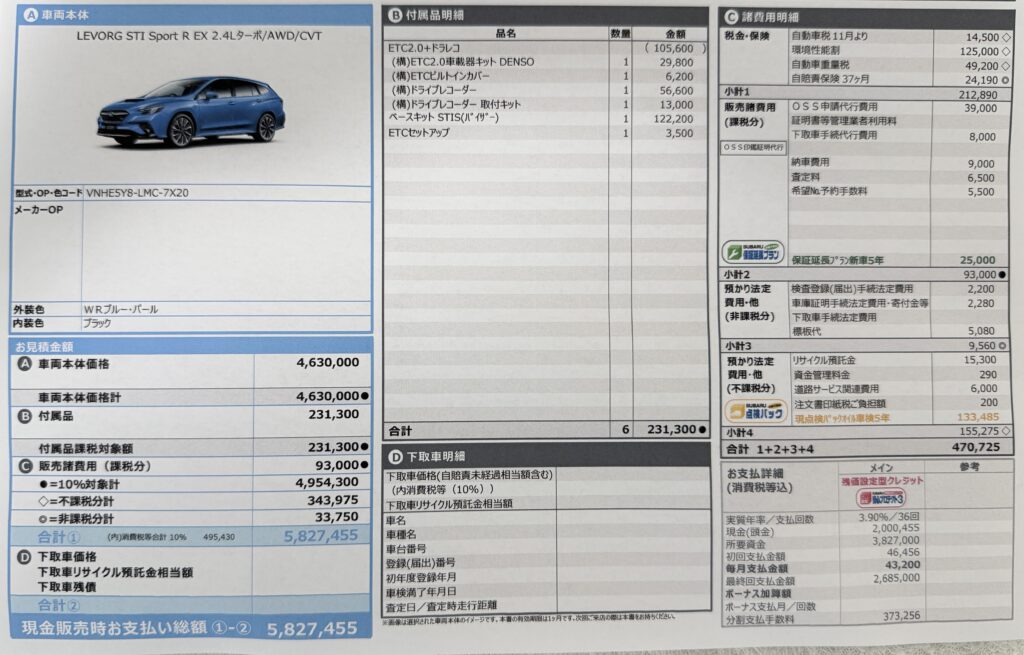This screenshot has height=655, width=1024.
Task: Select the LEVORG STI Sport R EX model title
Action: point(199,36)
